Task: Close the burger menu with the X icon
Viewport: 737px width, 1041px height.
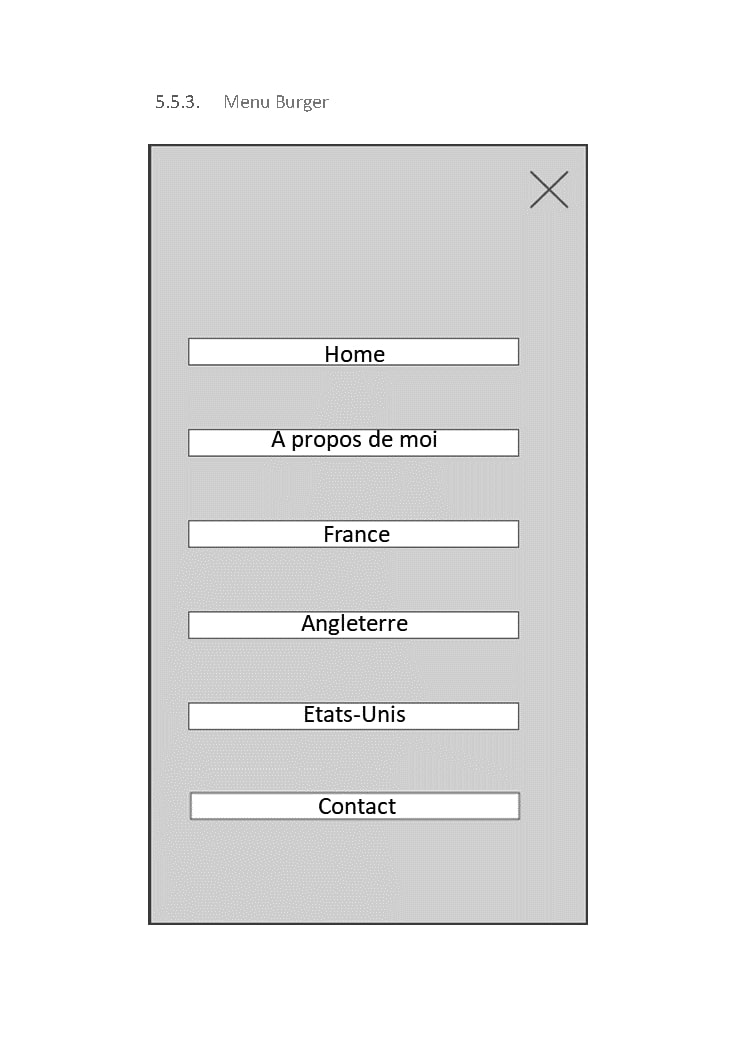Action: [x=549, y=190]
